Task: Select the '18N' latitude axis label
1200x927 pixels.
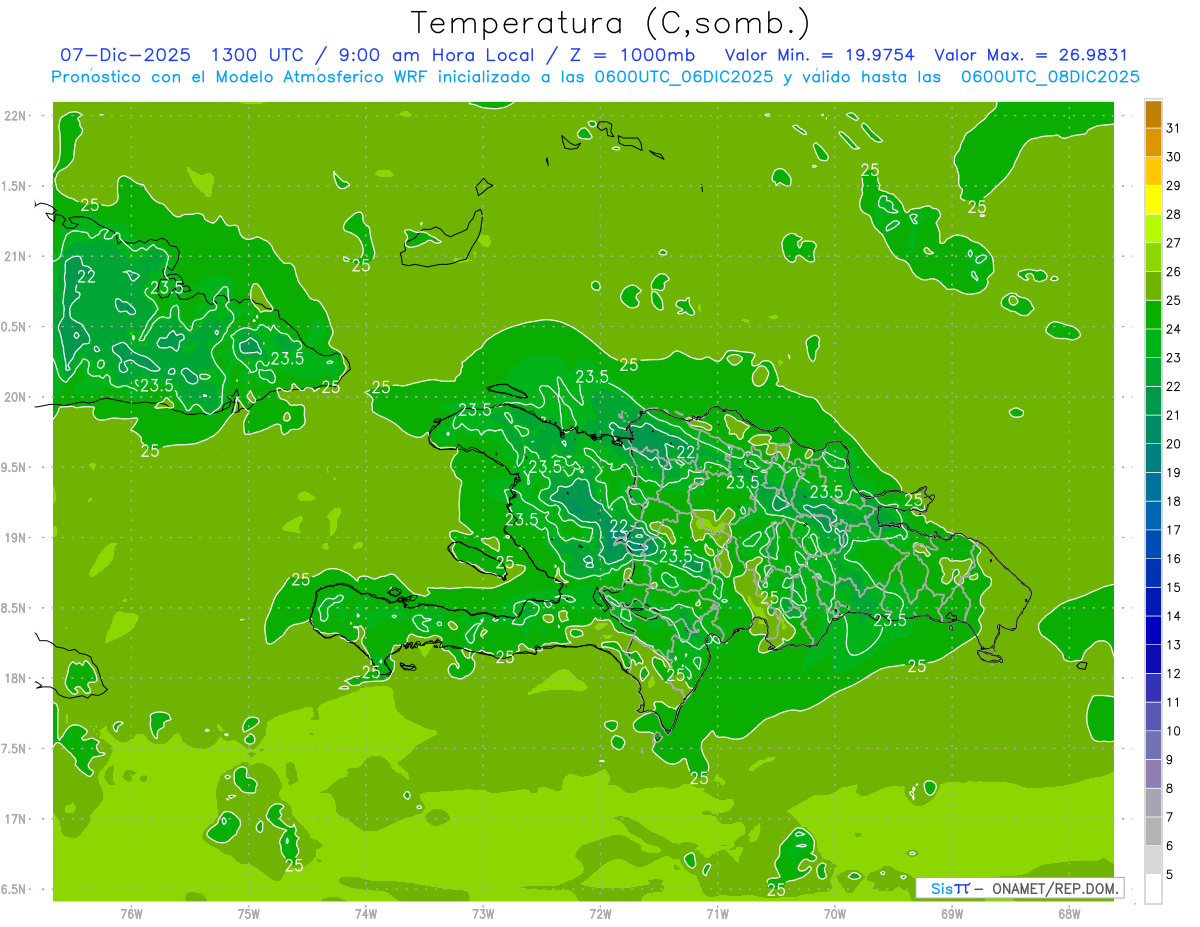Action: coord(15,678)
